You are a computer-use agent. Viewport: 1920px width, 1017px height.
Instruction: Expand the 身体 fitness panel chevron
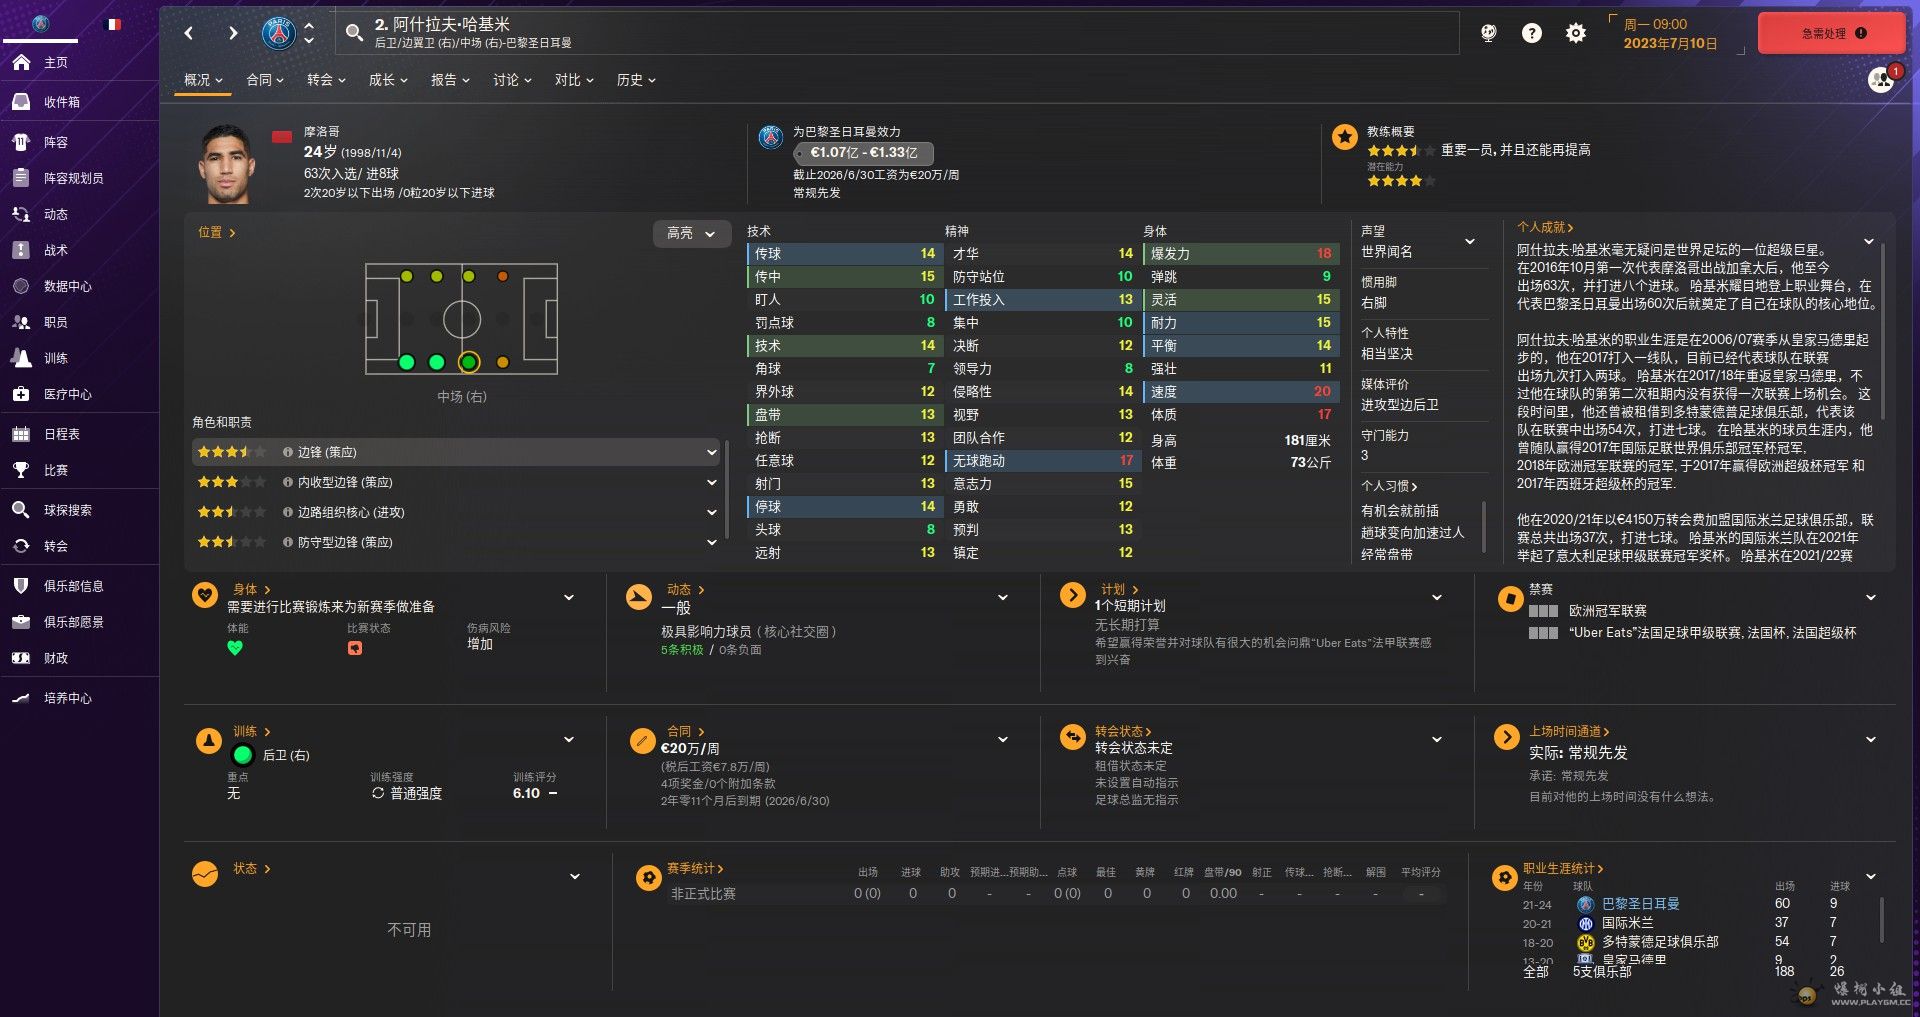[x=569, y=597]
